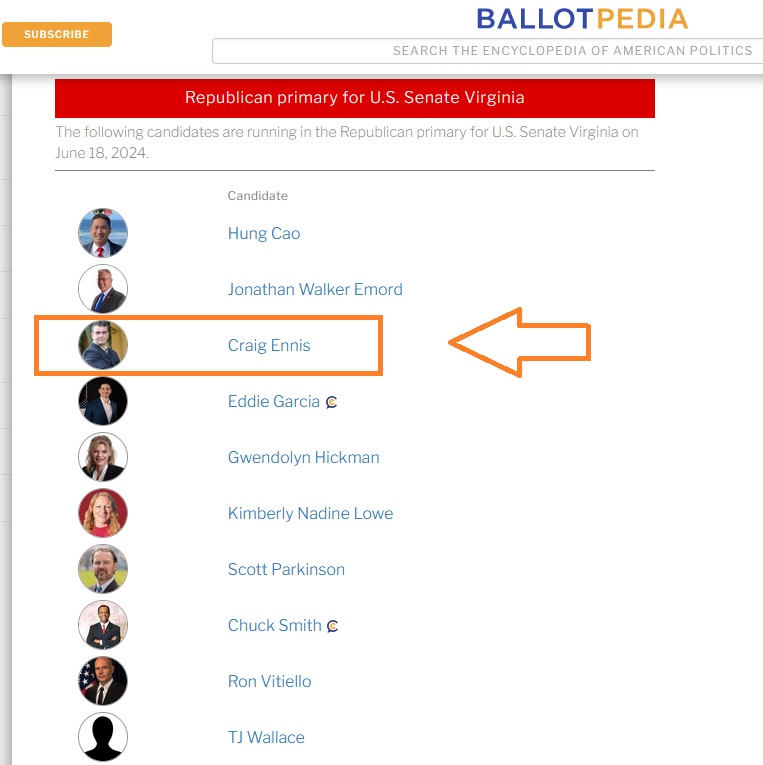The width and height of the screenshot is (763, 765).
Task: Click the thumbnail photo beside Hung Cao
Action: (103, 233)
